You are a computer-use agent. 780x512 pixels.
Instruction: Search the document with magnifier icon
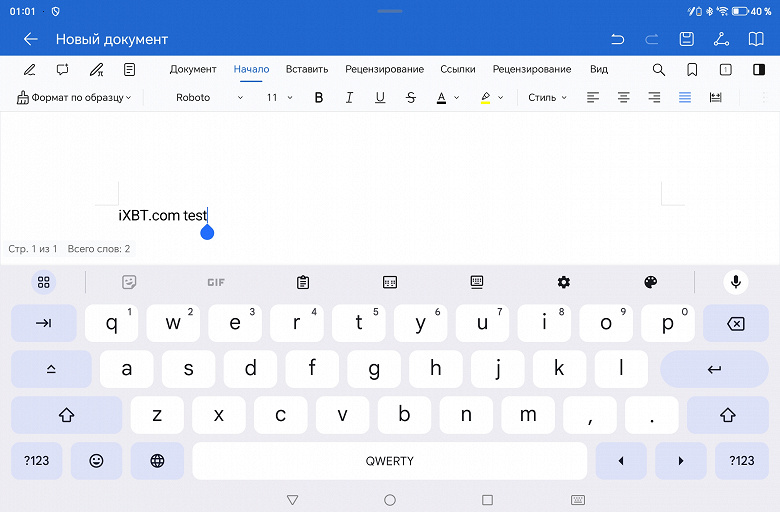pyautogui.click(x=659, y=70)
